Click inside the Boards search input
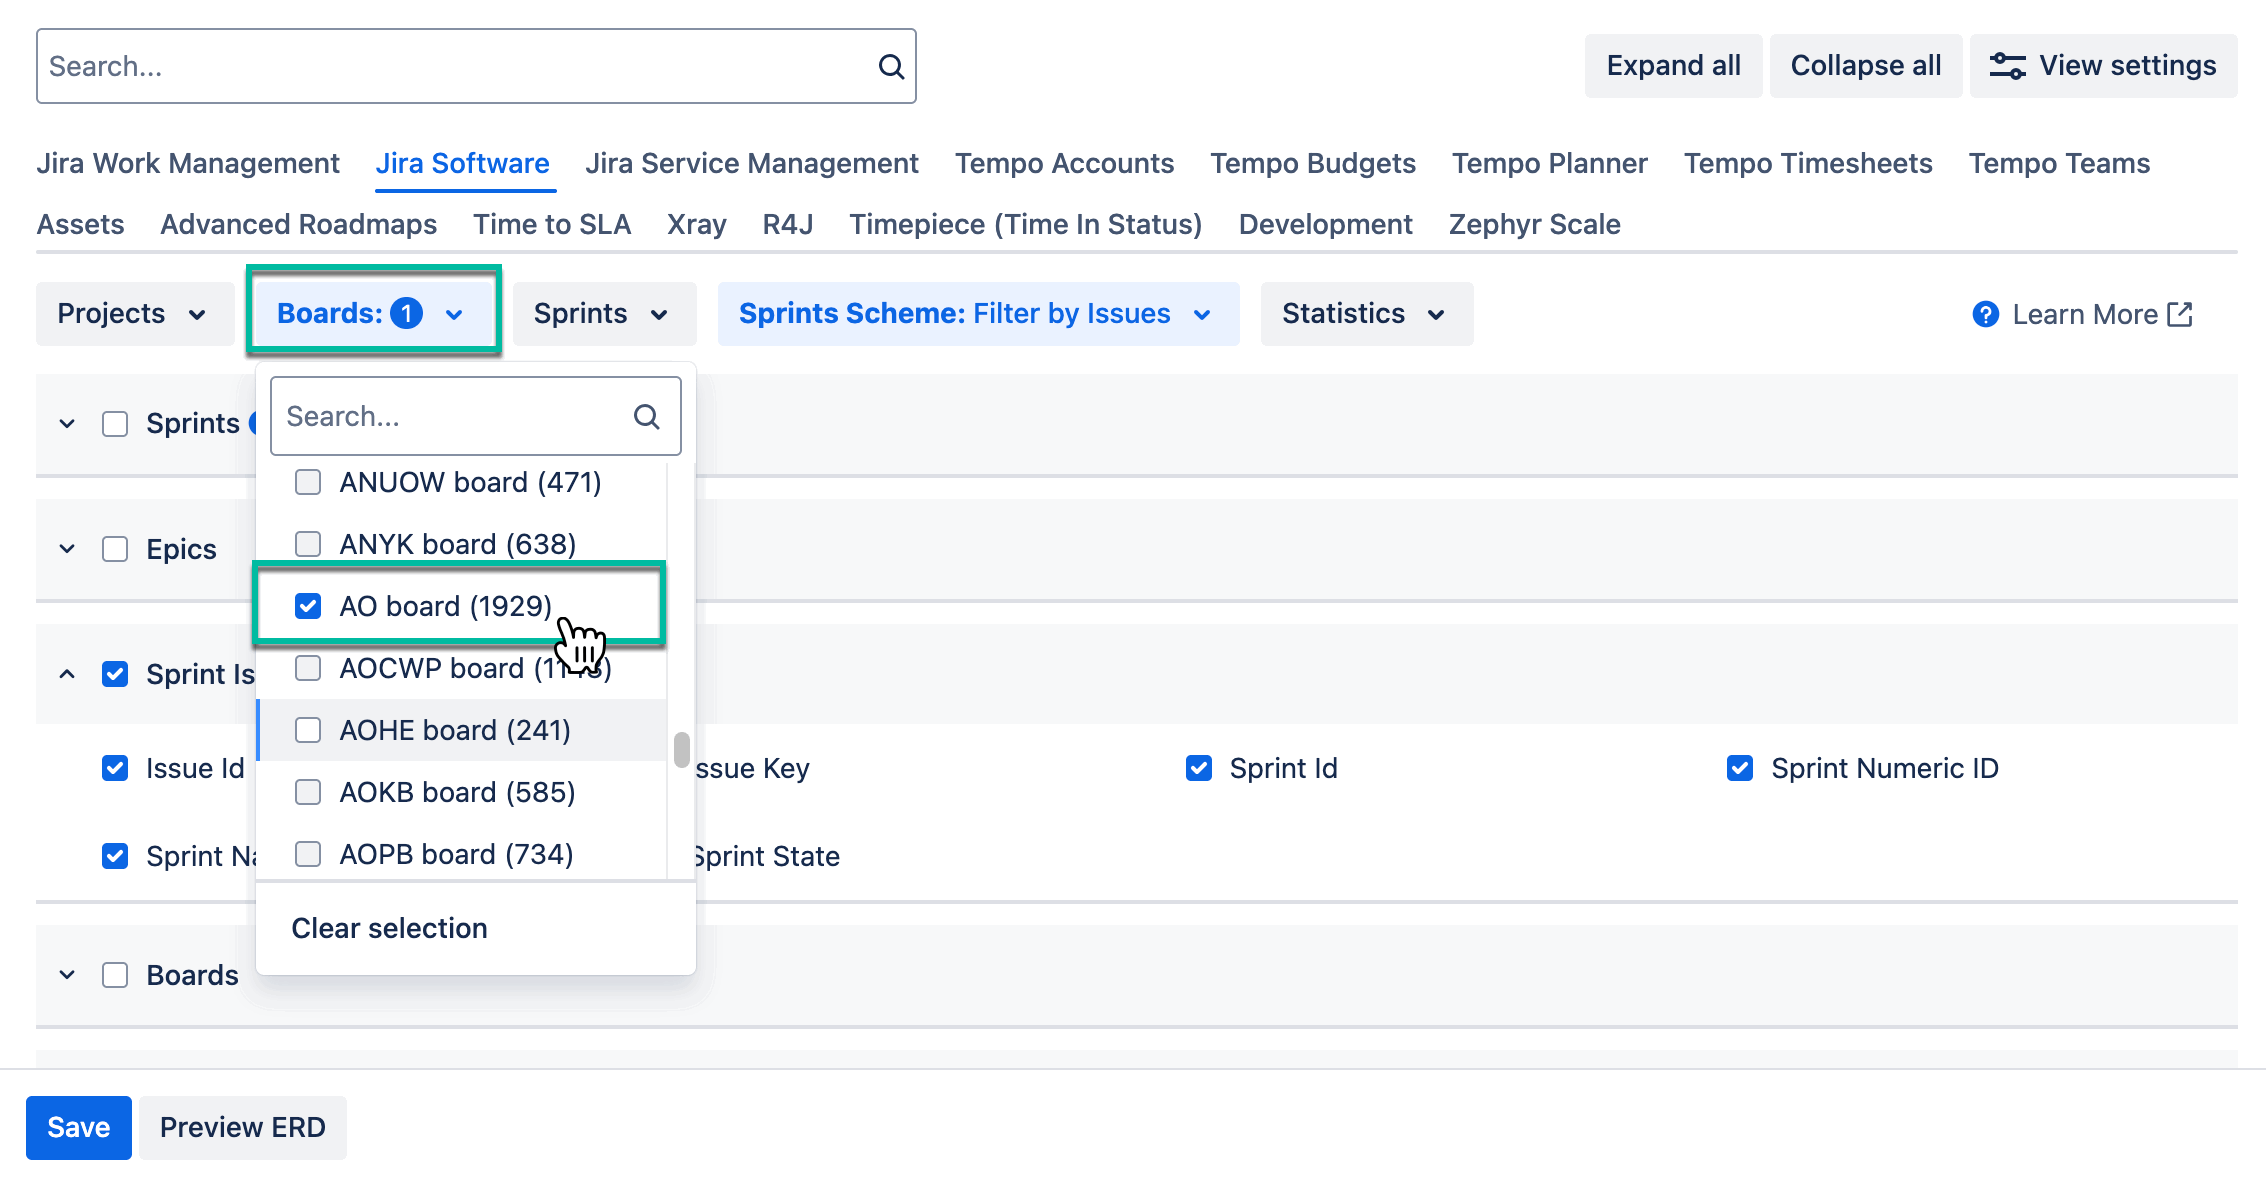This screenshot has height=1180, width=2266. 450,415
